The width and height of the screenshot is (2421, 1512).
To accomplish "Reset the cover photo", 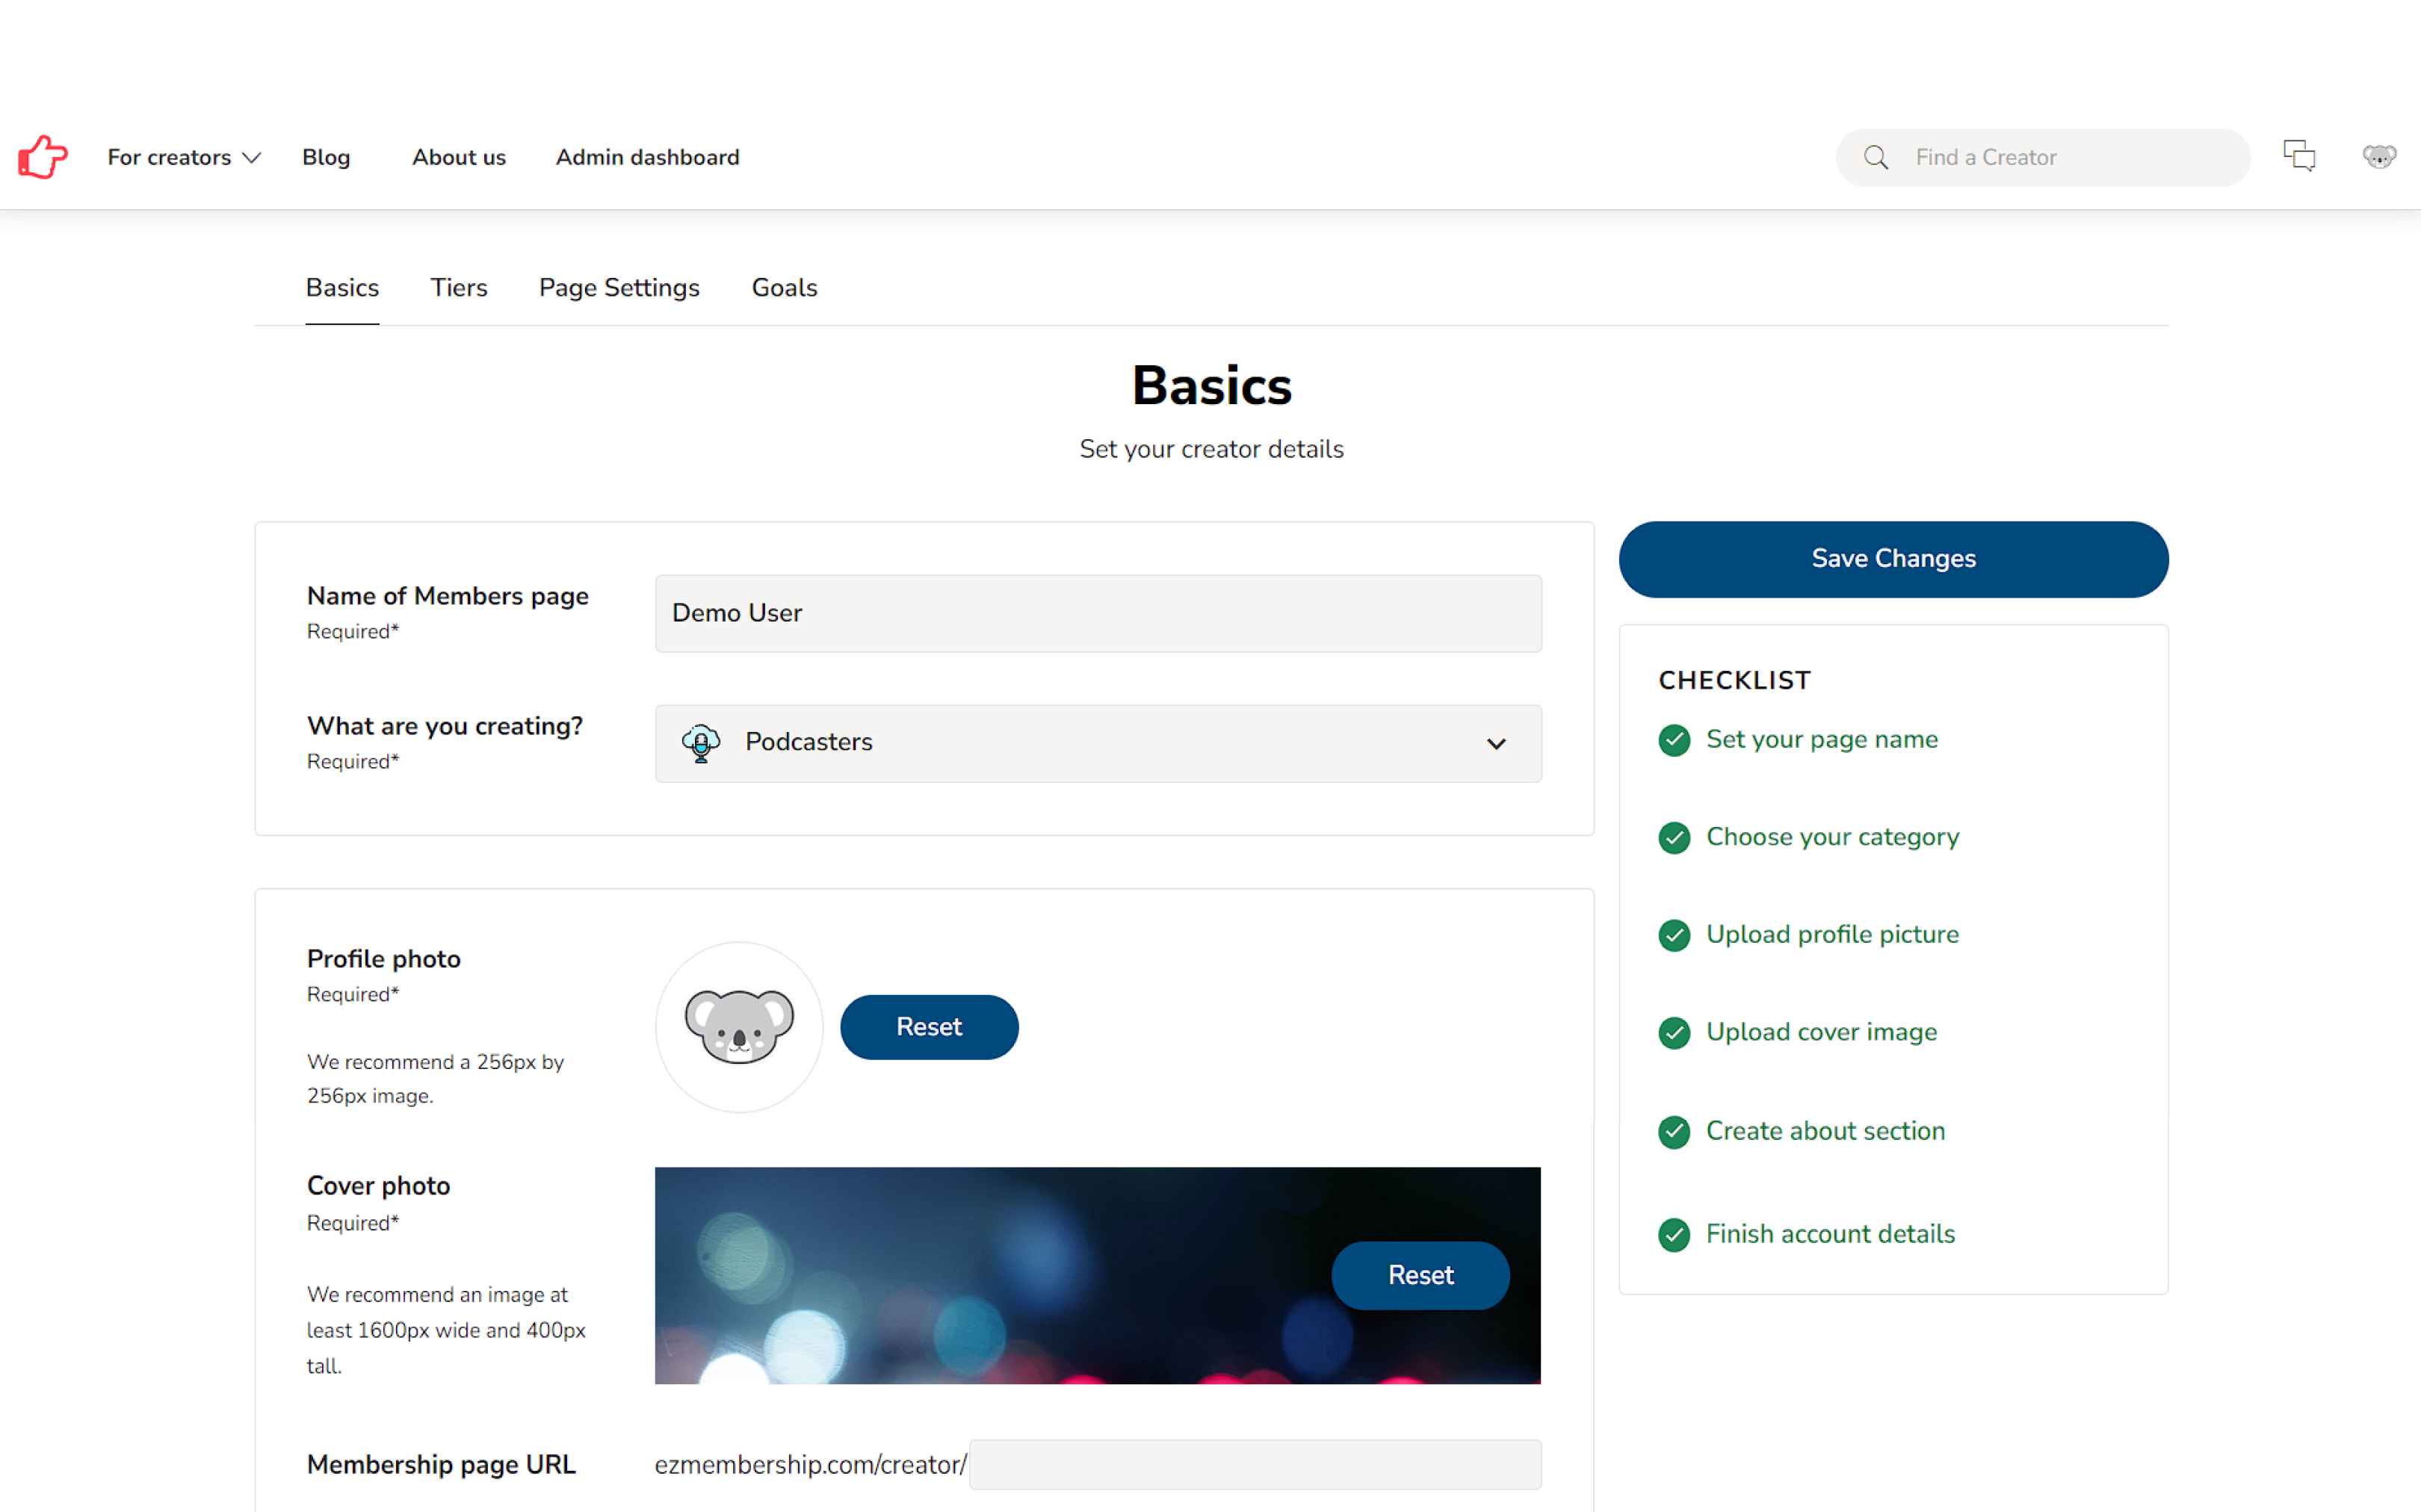I will pyautogui.click(x=1420, y=1275).
